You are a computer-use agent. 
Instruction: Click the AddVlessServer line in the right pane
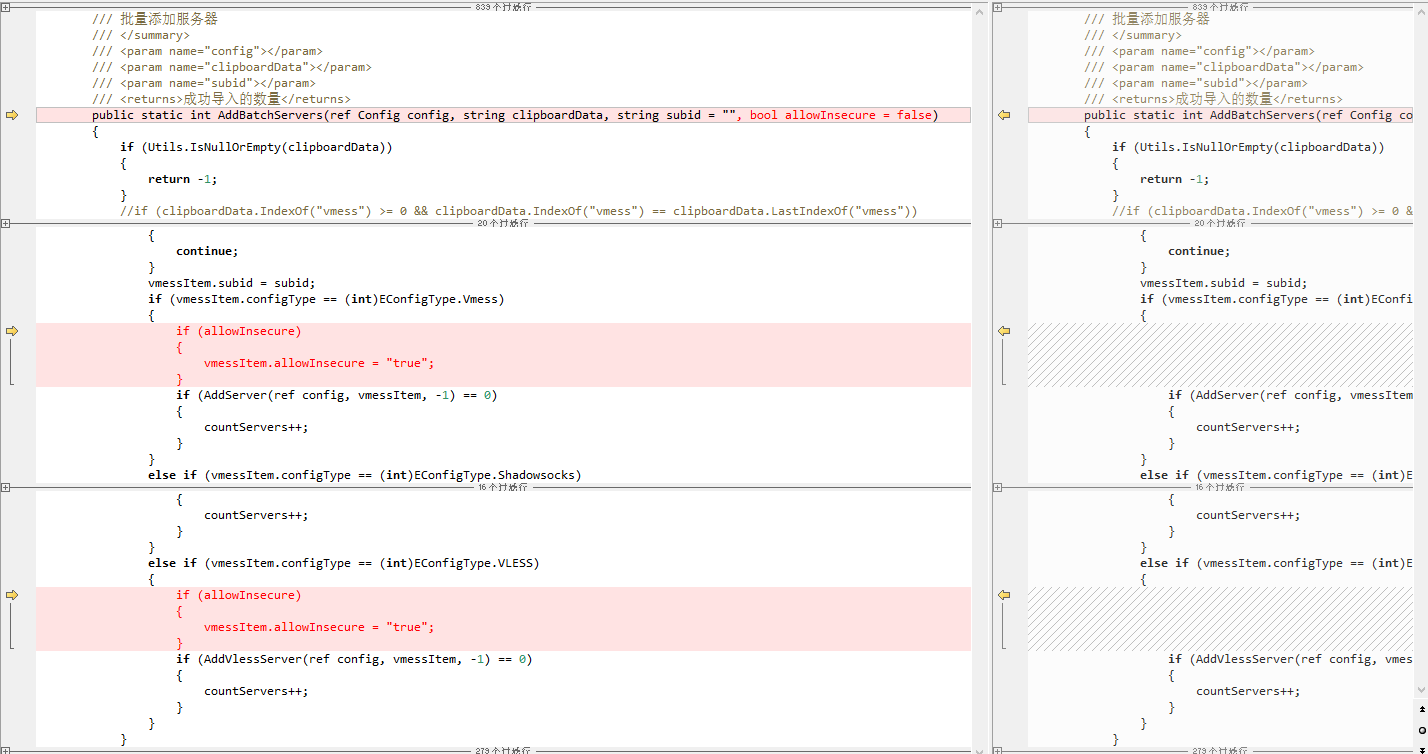tap(1290, 659)
